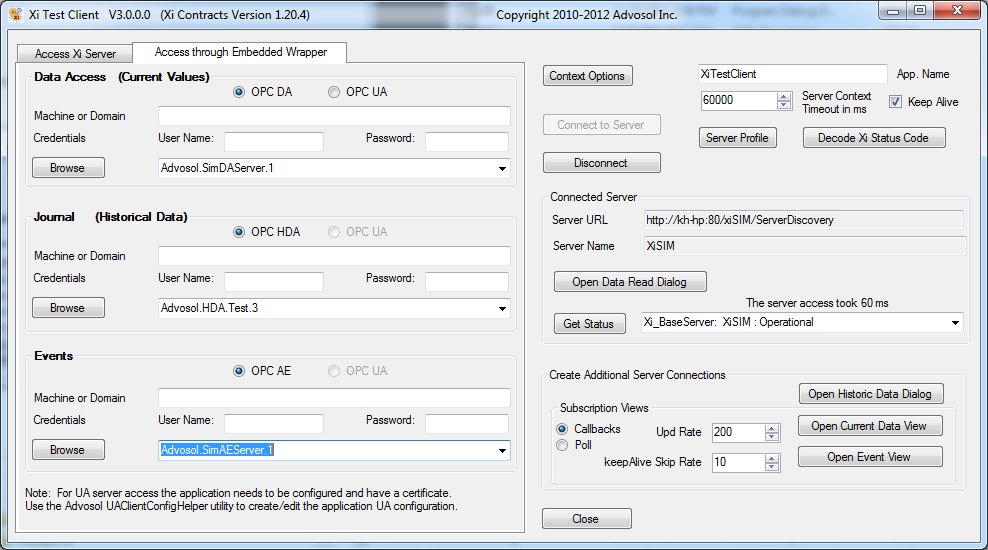
Task: Minimize the Xi Test Client window
Action: pos(893,11)
